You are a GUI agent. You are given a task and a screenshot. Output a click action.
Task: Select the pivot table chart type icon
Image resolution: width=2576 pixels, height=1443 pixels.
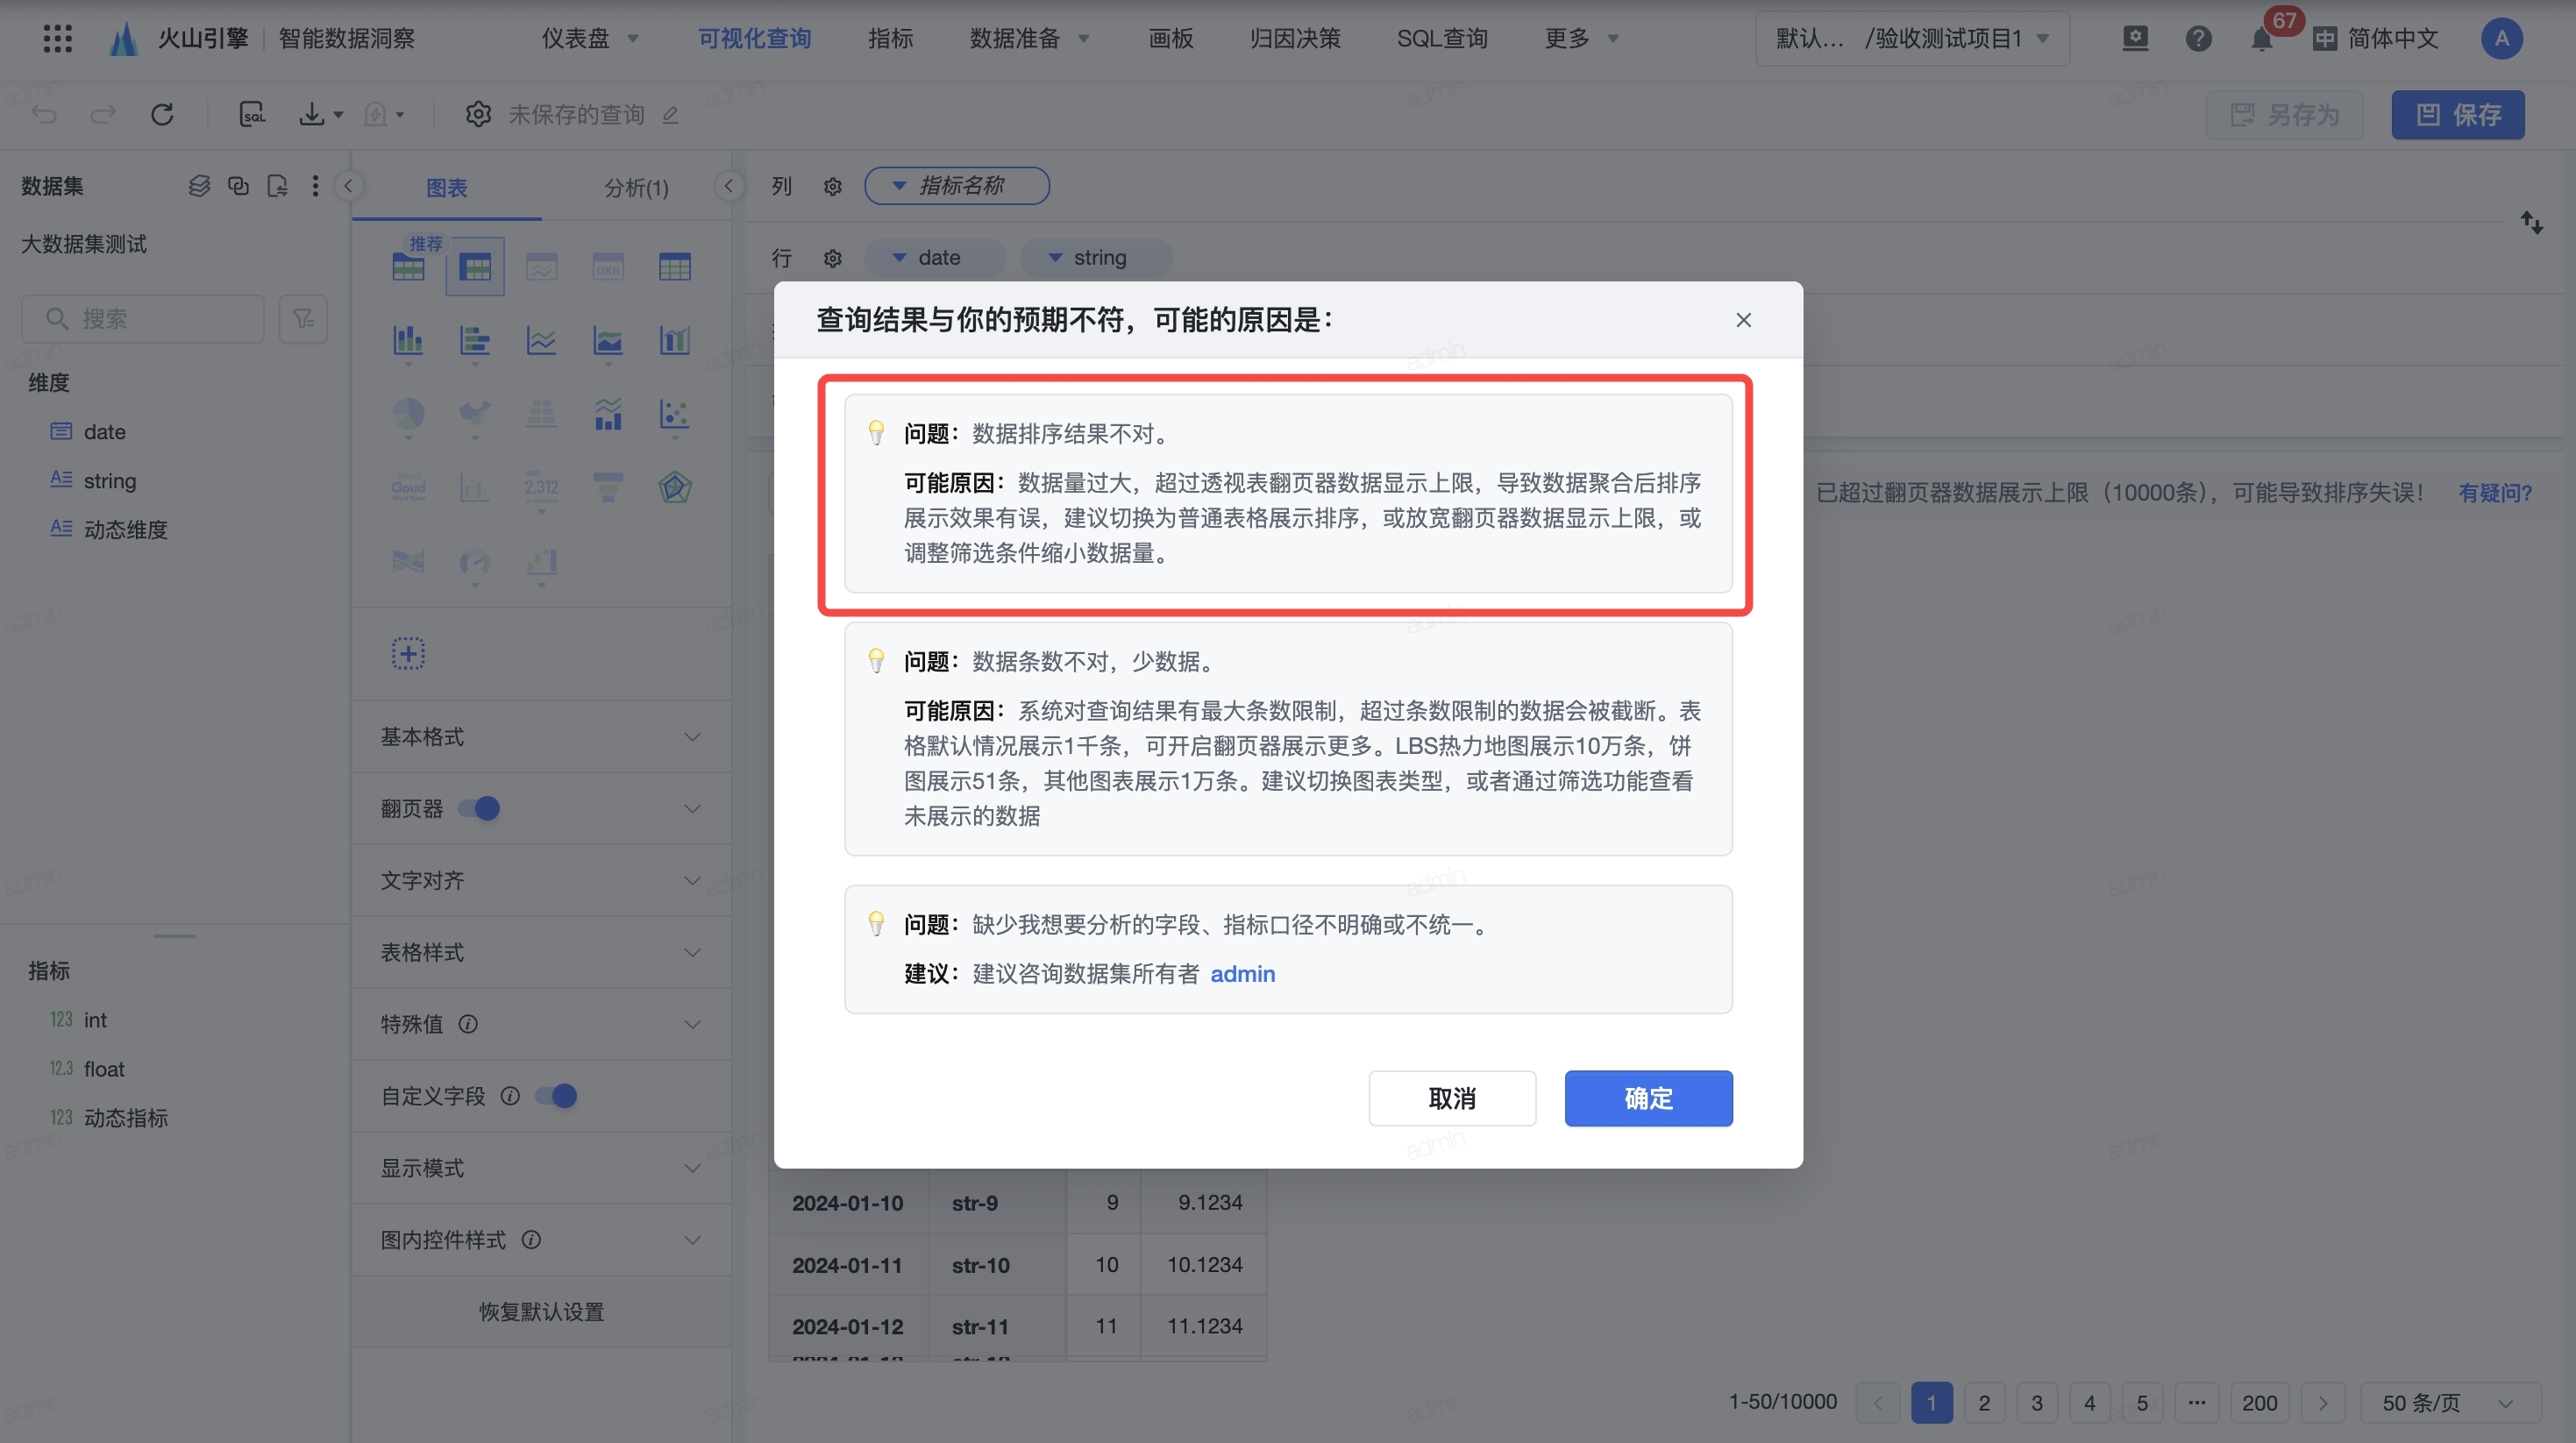click(475, 266)
